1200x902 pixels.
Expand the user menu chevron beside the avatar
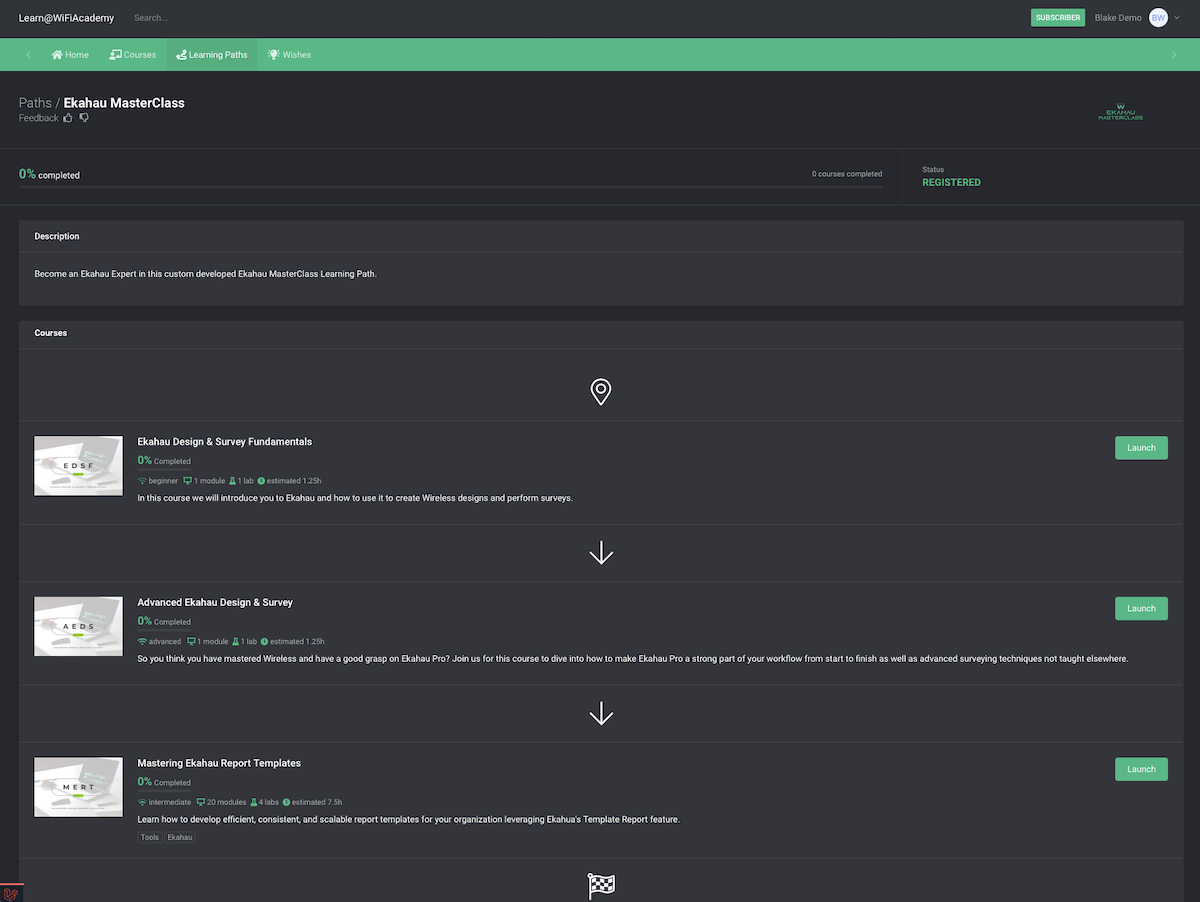(x=1177, y=18)
